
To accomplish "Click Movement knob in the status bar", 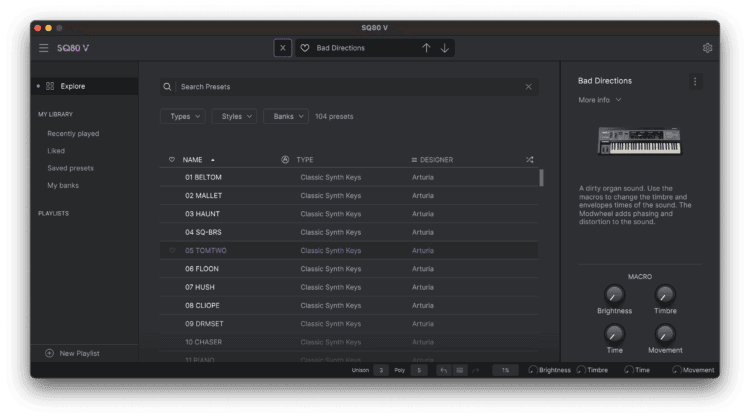I will pos(676,370).
